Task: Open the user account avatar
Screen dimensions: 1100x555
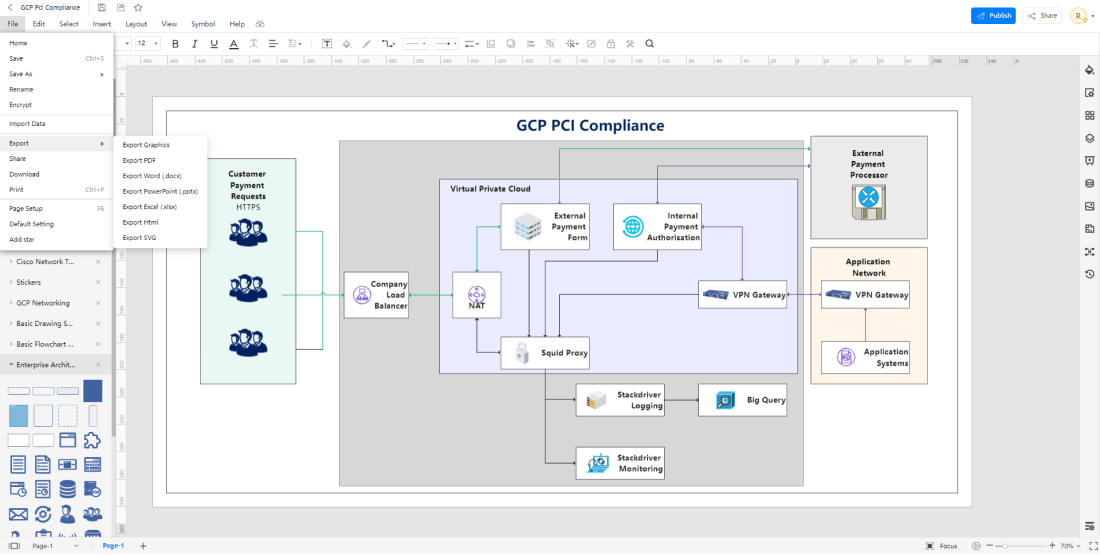Action: pyautogui.click(x=1078, y=15)
